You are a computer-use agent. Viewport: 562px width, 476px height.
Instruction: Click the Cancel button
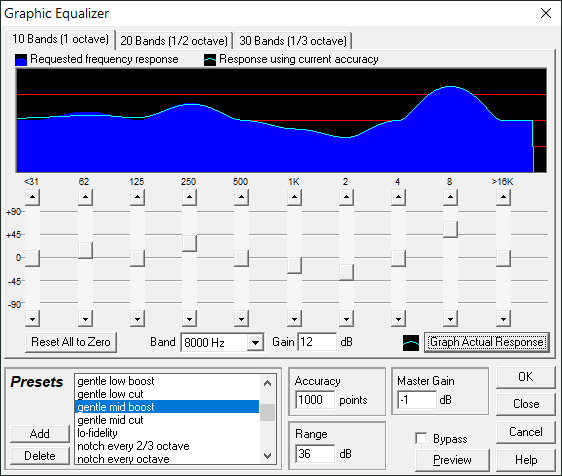click(526, 432)
